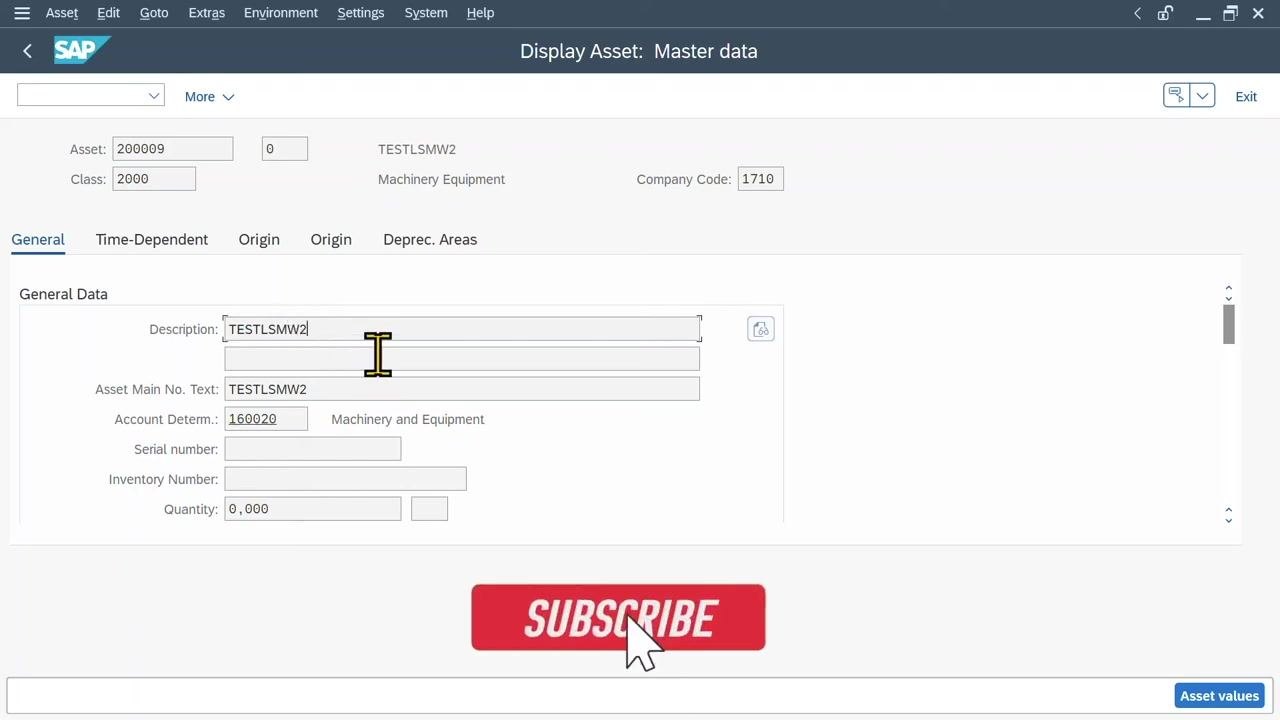Image resolution: width=1280 pixels, height=720 pixels.
Task: Open the Goto menu
Action: [x=154, y=13]
